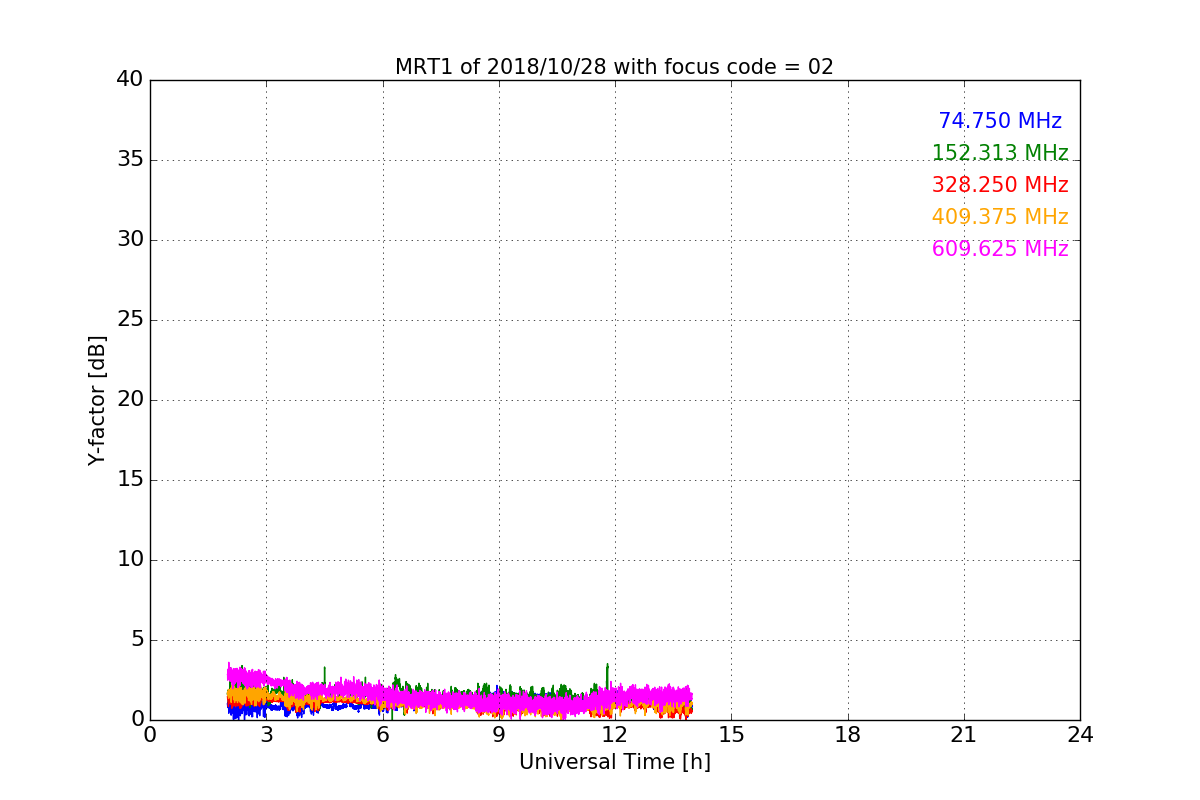Click x-axis tick value 6
The height and width of the screenshot is (800, 1200).
(x=383, y=734)
